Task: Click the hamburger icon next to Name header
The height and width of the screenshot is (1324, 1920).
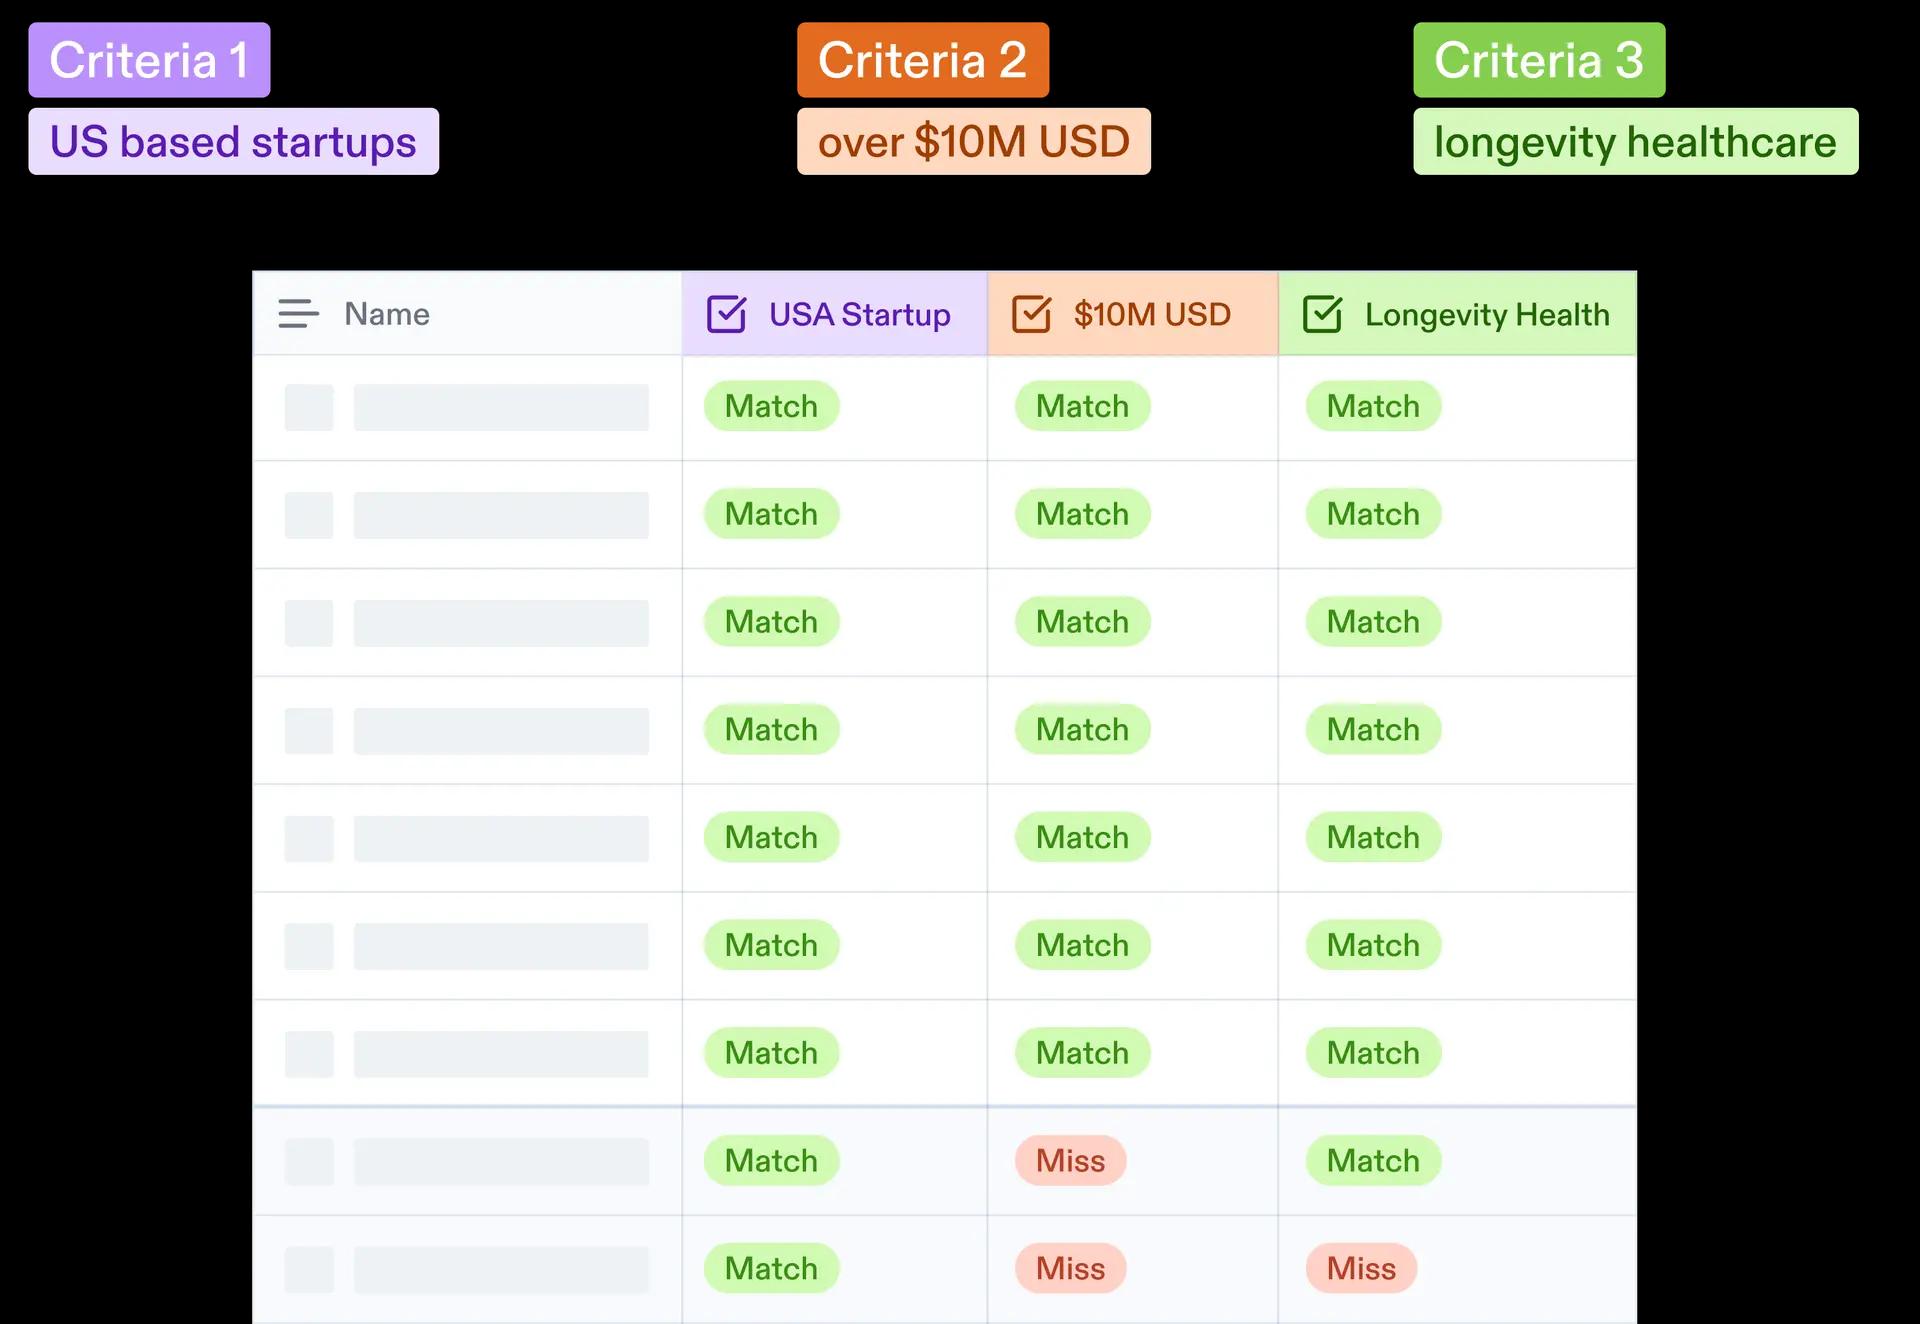Action: 297,314
